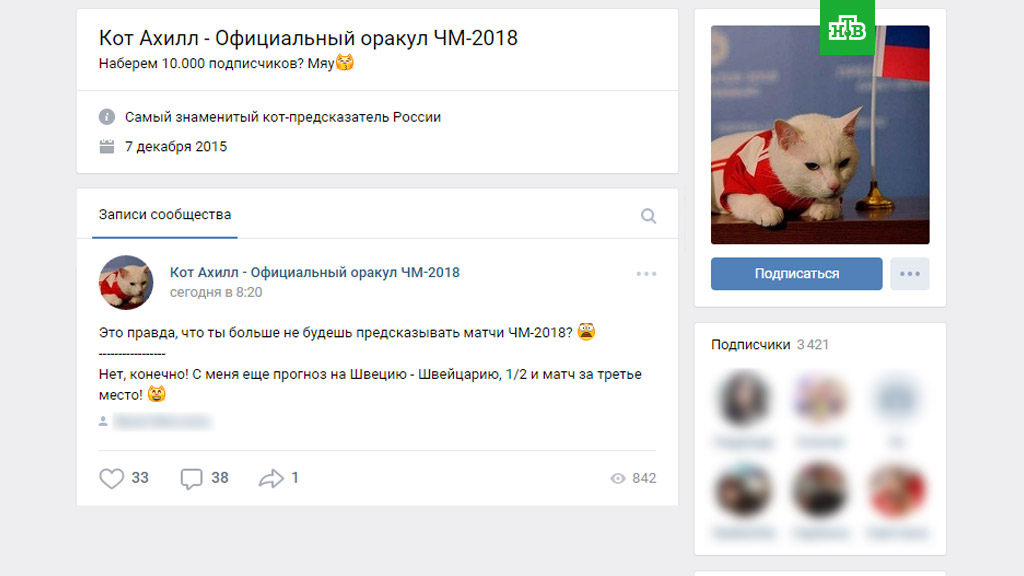Screen dimensions: 1024x576
Task: Share the post with the arrow icon
Action: [271, 479]
